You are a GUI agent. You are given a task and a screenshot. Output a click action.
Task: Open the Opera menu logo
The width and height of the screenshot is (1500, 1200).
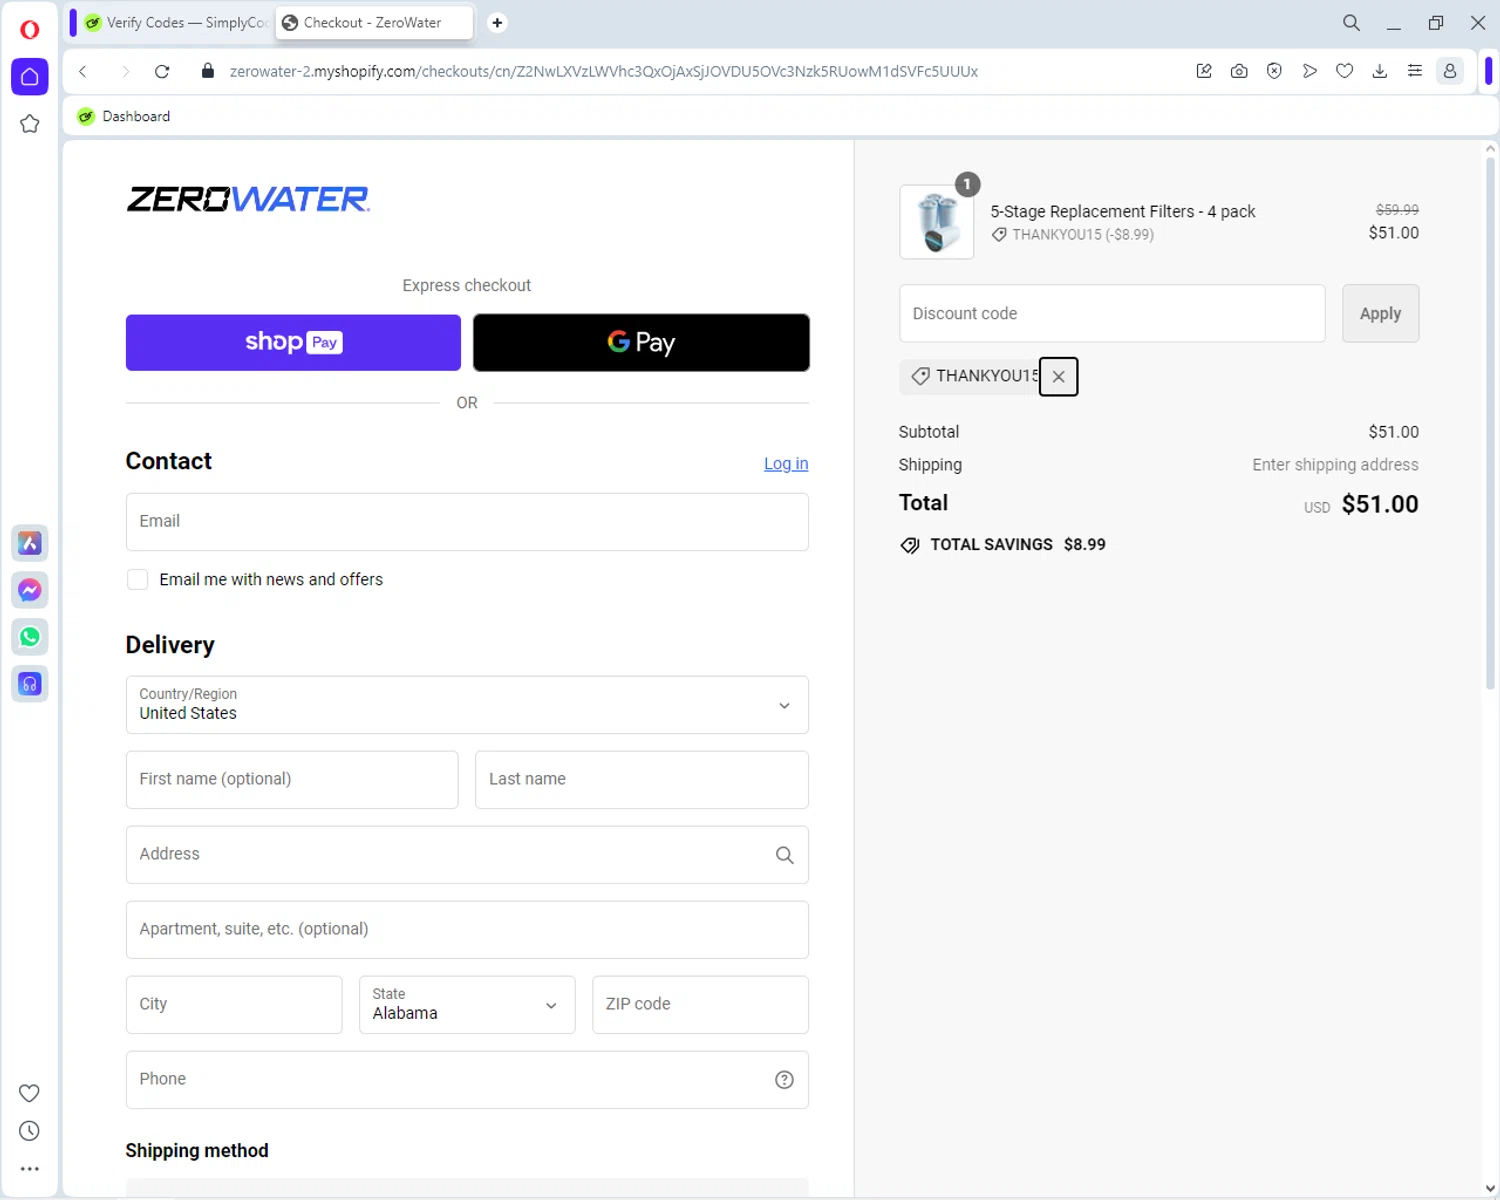pyautogui.click(x=30, y=29)
